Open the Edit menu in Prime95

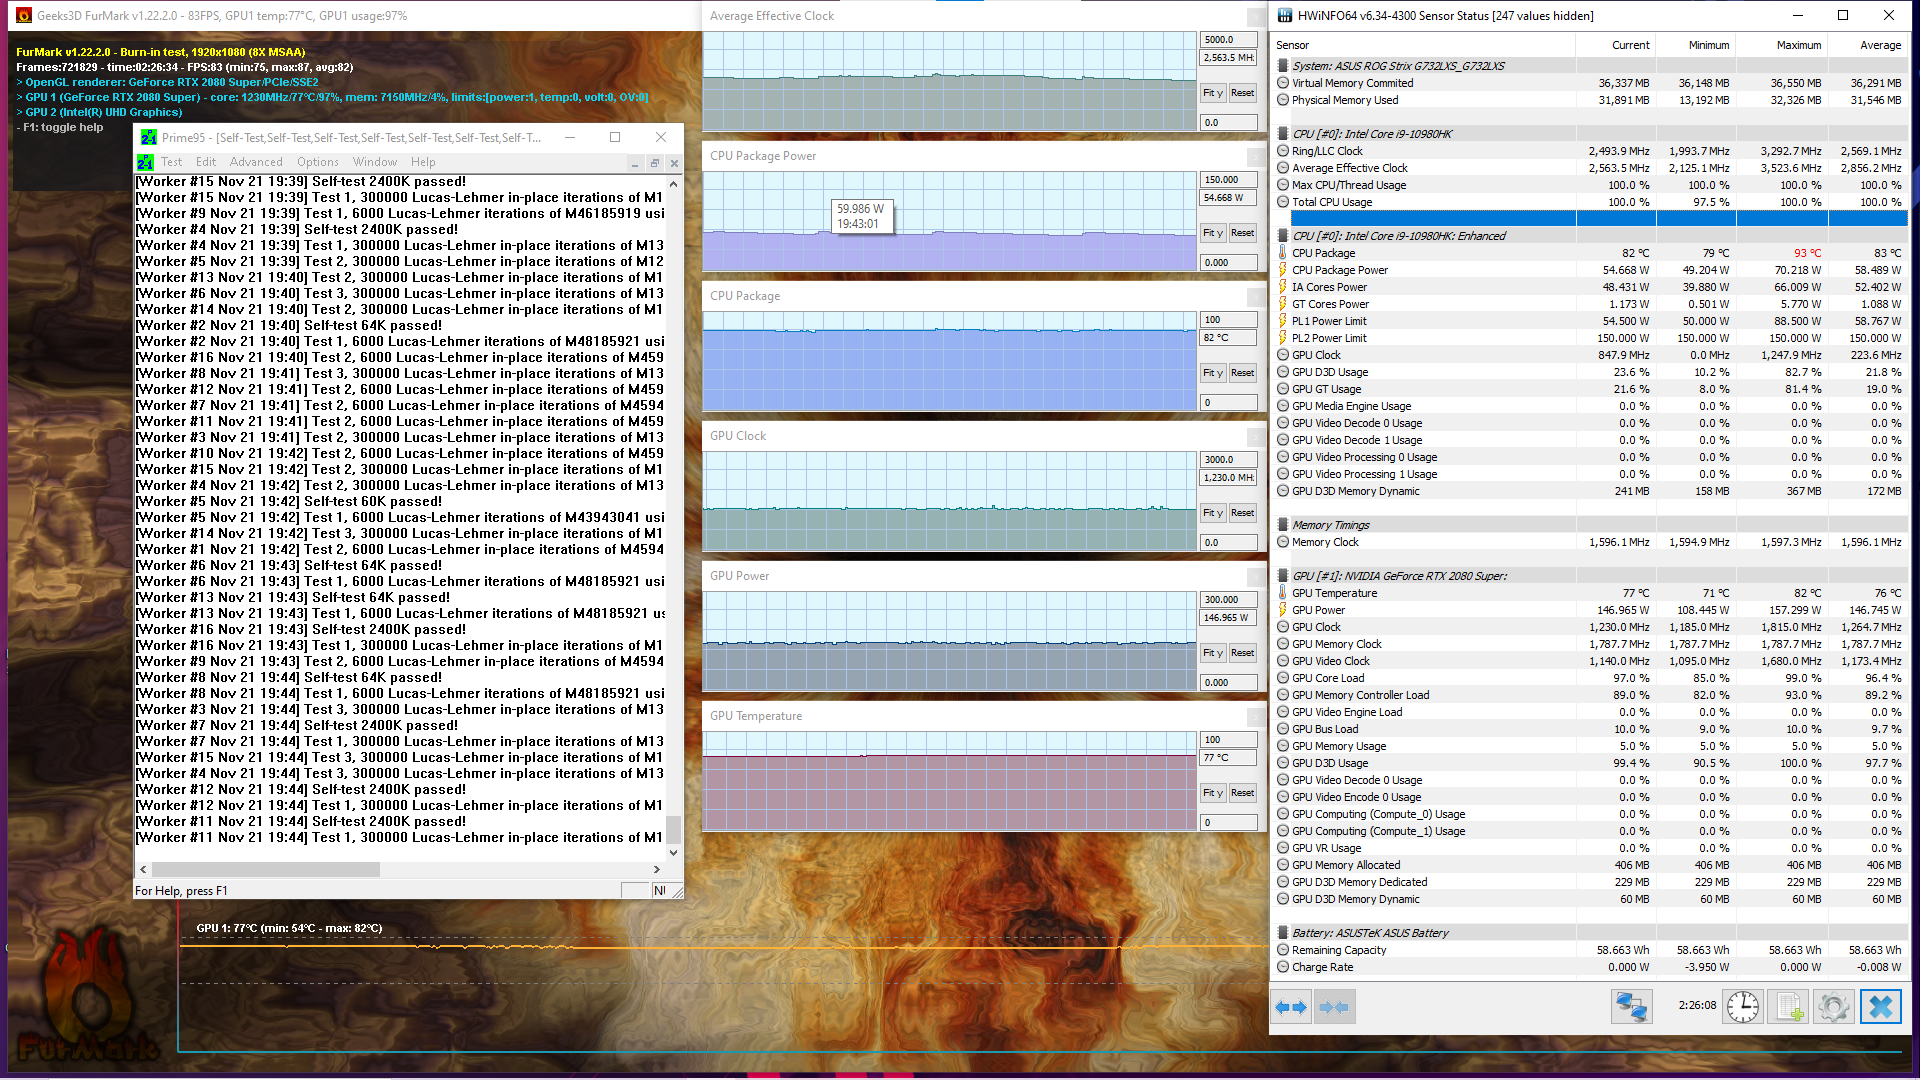tap(206, 162)
